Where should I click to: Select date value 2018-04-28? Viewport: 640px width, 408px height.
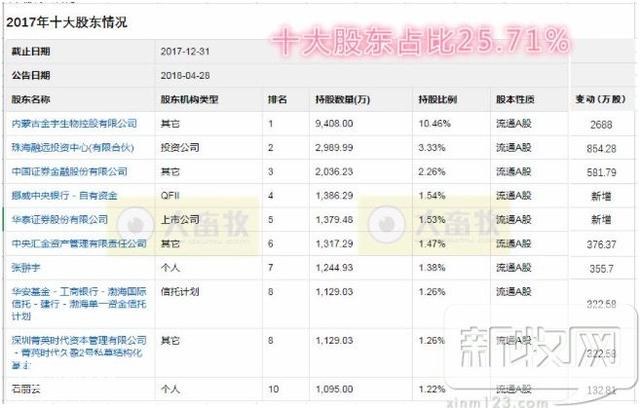click(185, 75)
